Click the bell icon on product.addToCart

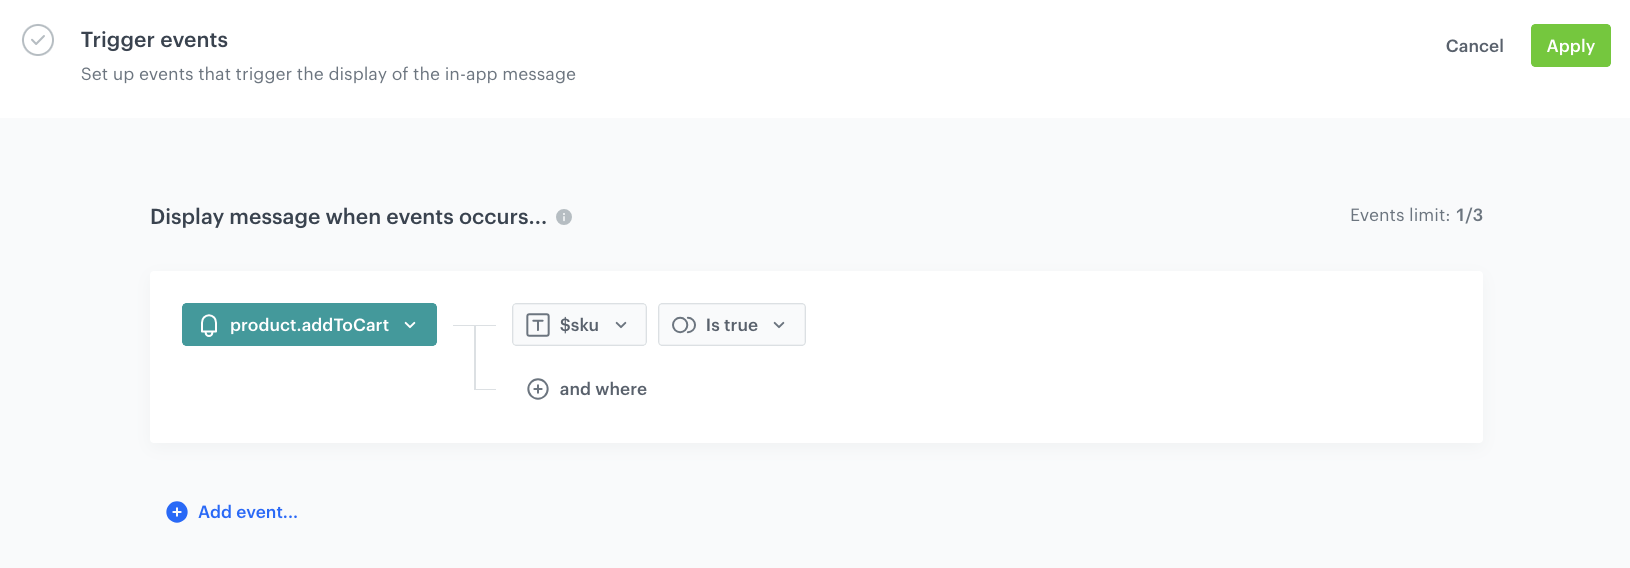coord(209,325)
